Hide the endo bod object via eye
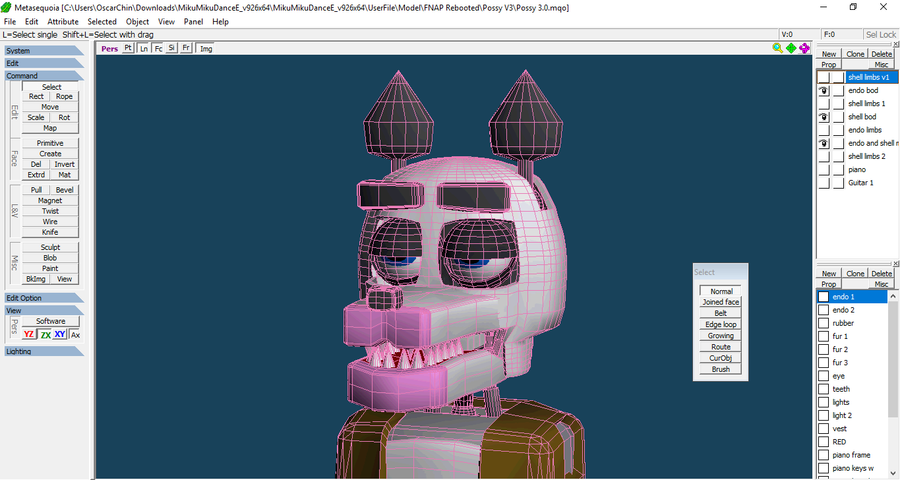The height and width of the screenshot is (480, 900). tap(824, 90)
